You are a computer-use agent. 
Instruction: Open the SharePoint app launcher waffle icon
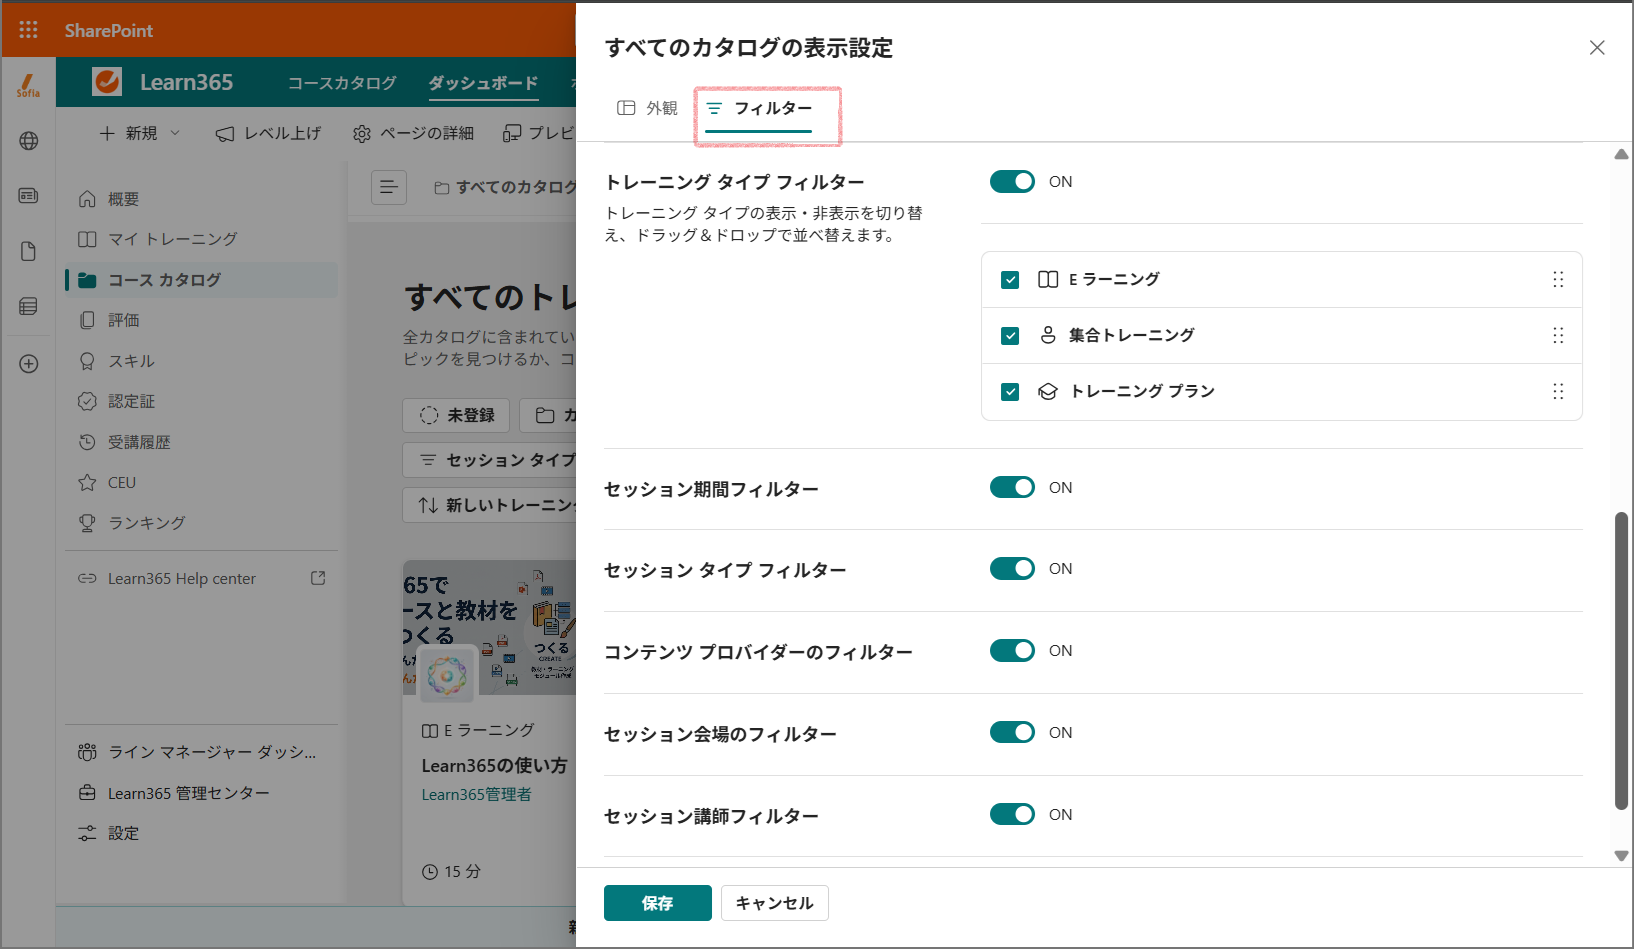coord(28,30)
